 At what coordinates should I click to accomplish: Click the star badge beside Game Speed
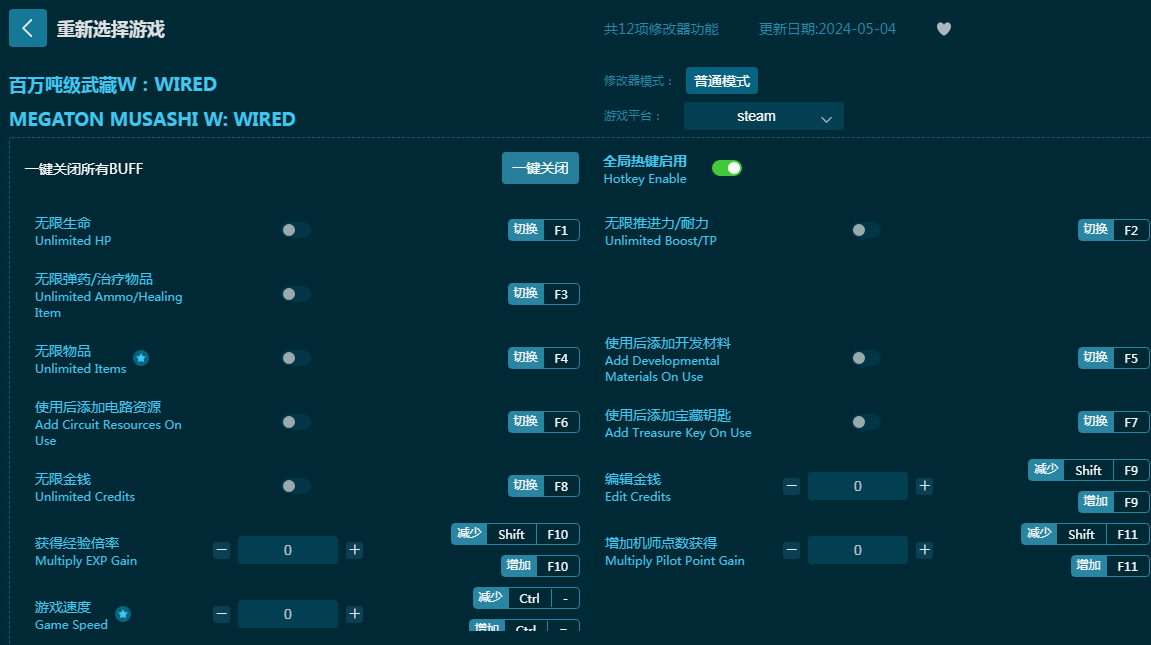tap(123, 614)
